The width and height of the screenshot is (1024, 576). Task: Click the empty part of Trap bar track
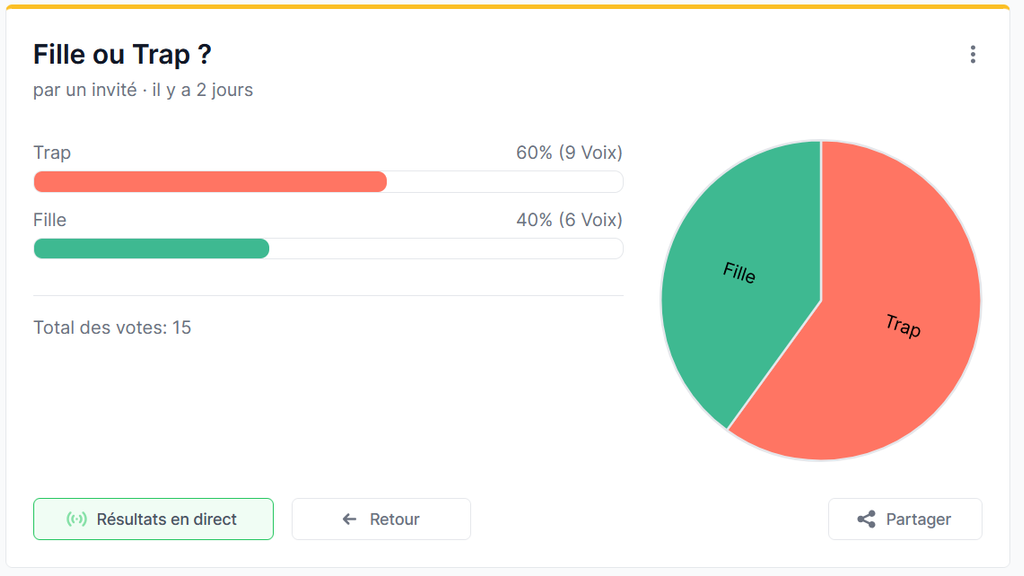coord(505,181)
